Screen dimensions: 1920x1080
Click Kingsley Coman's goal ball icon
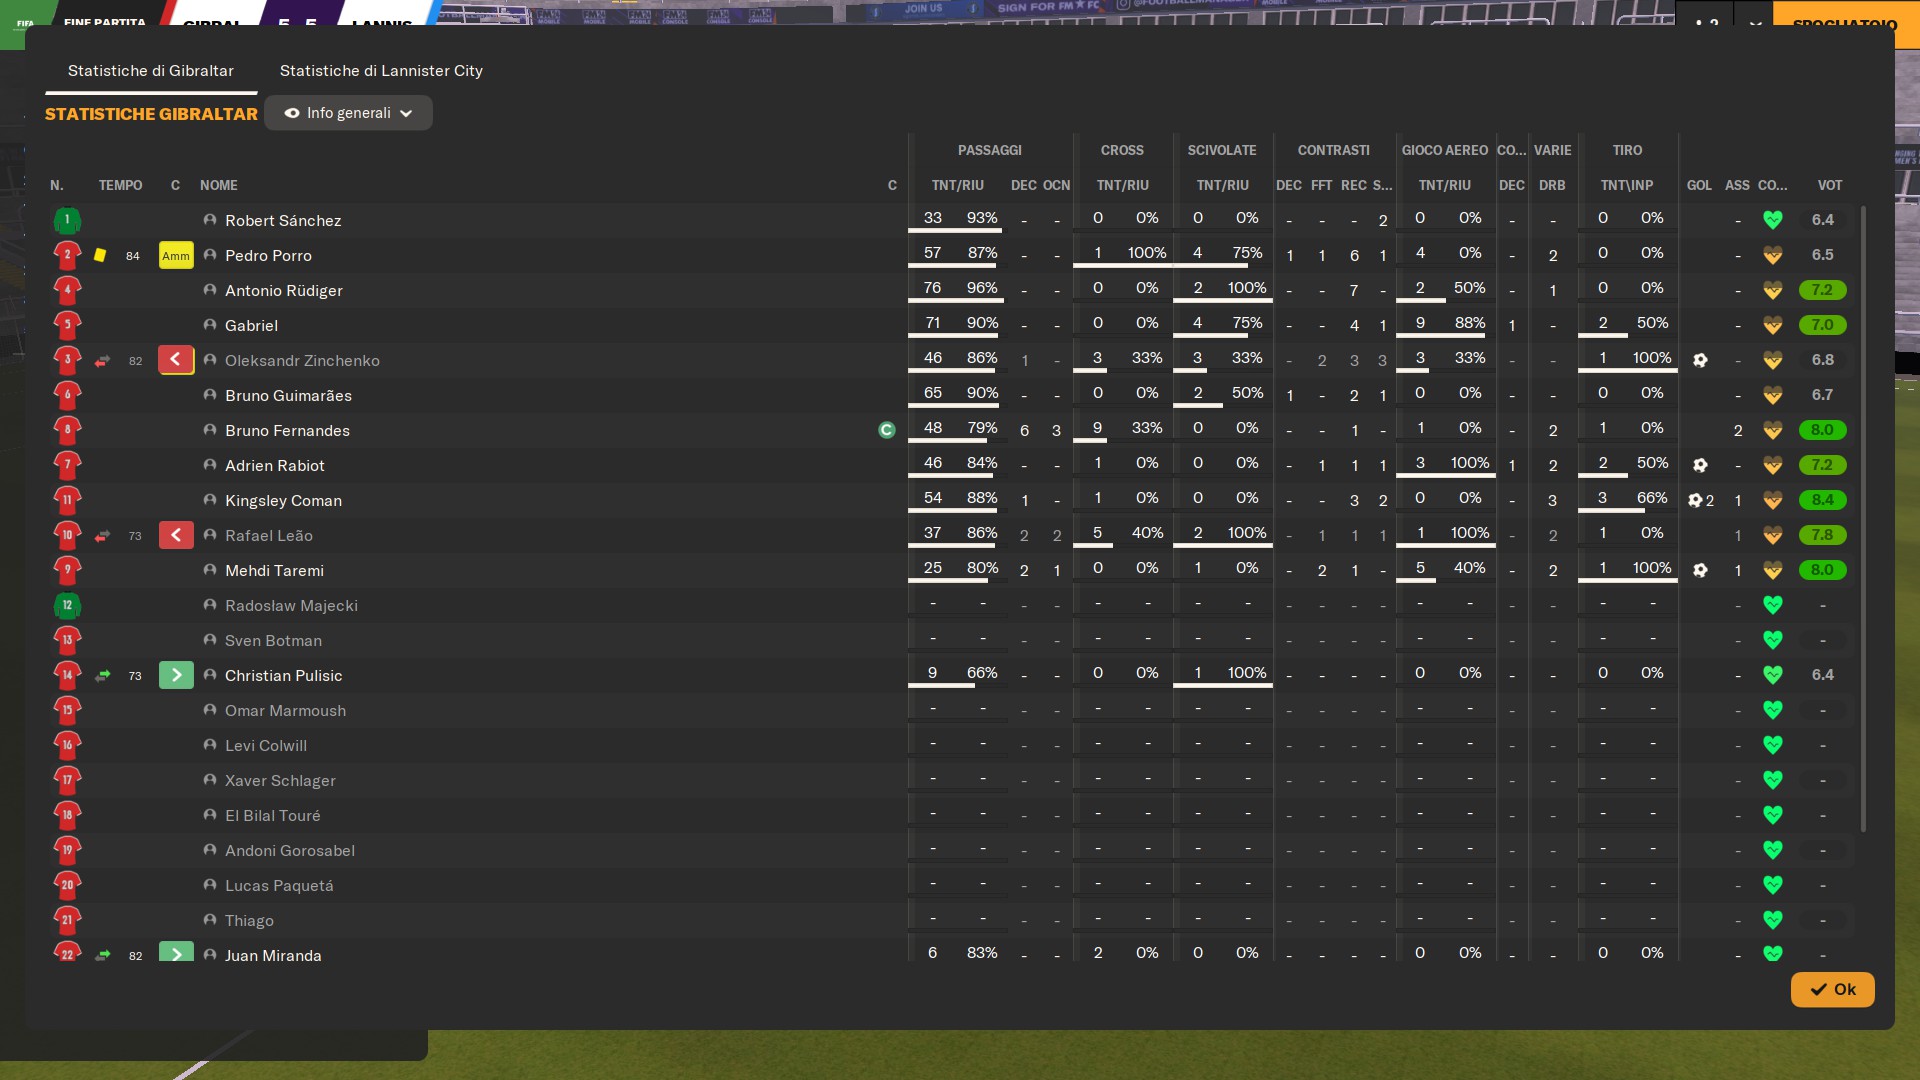click(x=1695, y=500)
